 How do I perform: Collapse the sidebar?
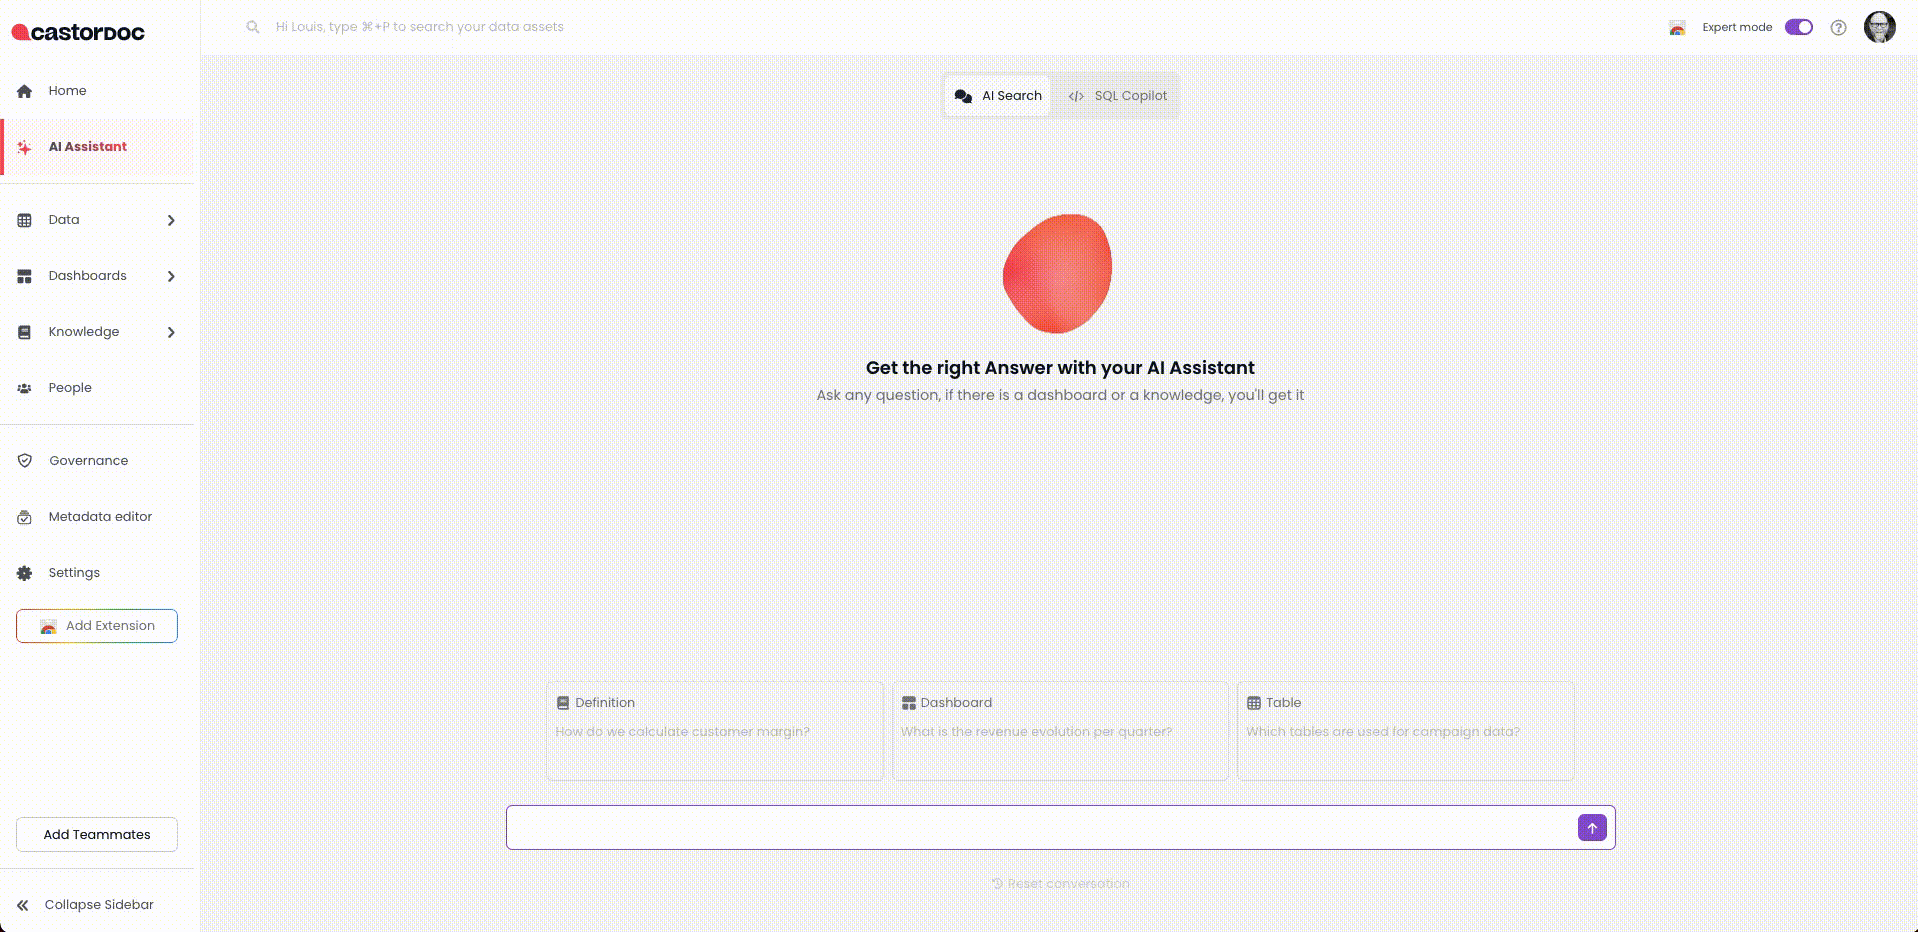(x=86, y=905)
